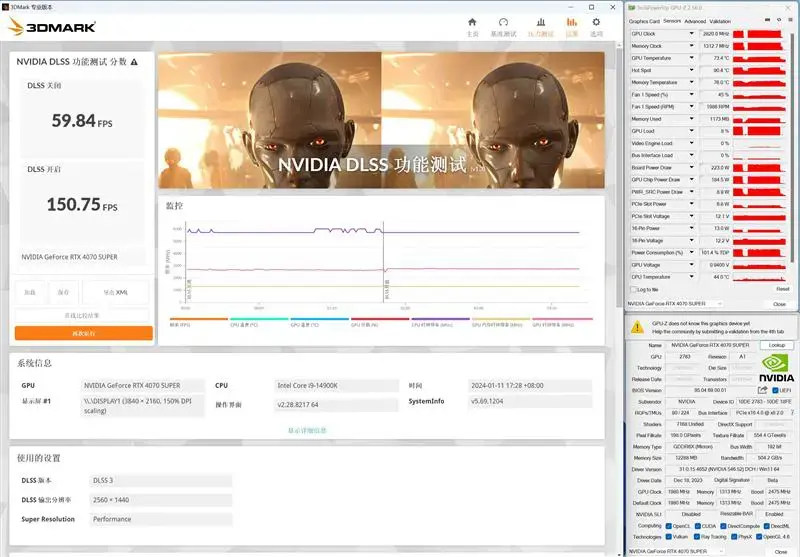
Task: Open the GPU-Z sensors hamburger menu icon
Action: click(x=789, y=20)
